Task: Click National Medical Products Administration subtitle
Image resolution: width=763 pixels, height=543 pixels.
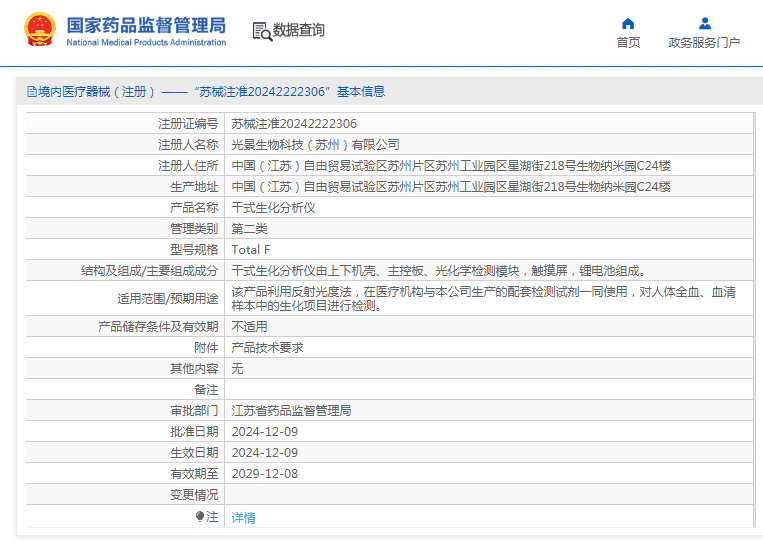Action: [146, 42]
